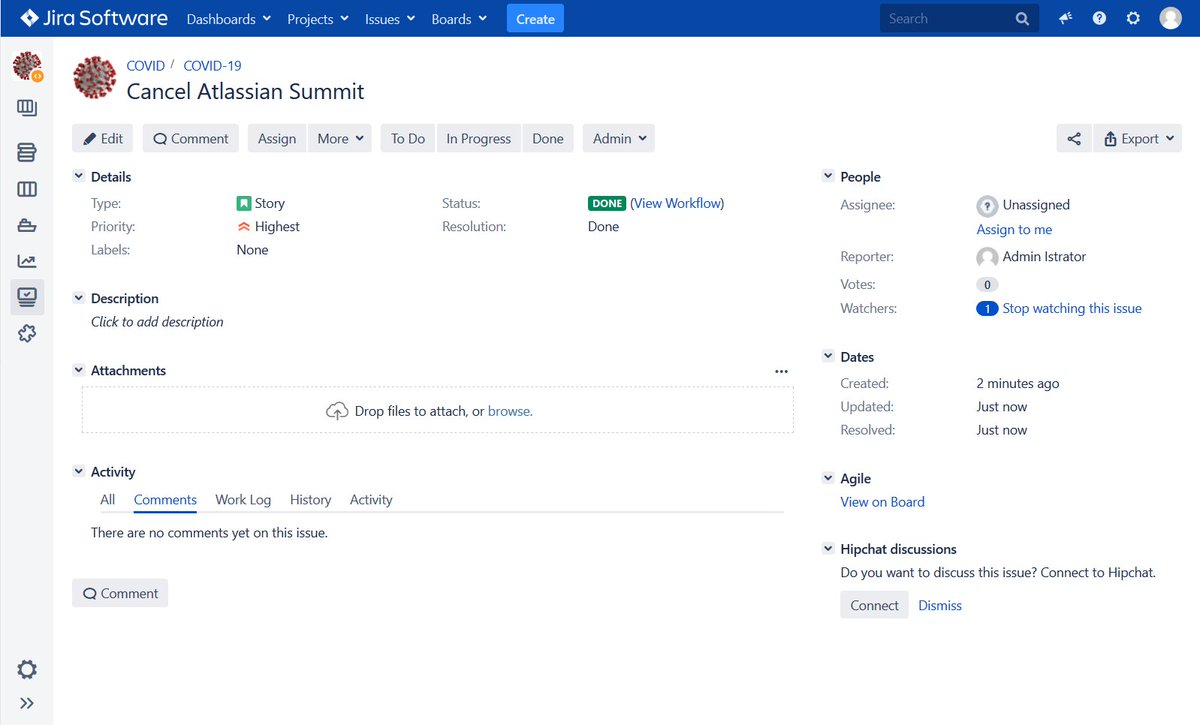Click the top Comment button
The height and width of the screenshot is (725, 1200).
click(191, 139)
